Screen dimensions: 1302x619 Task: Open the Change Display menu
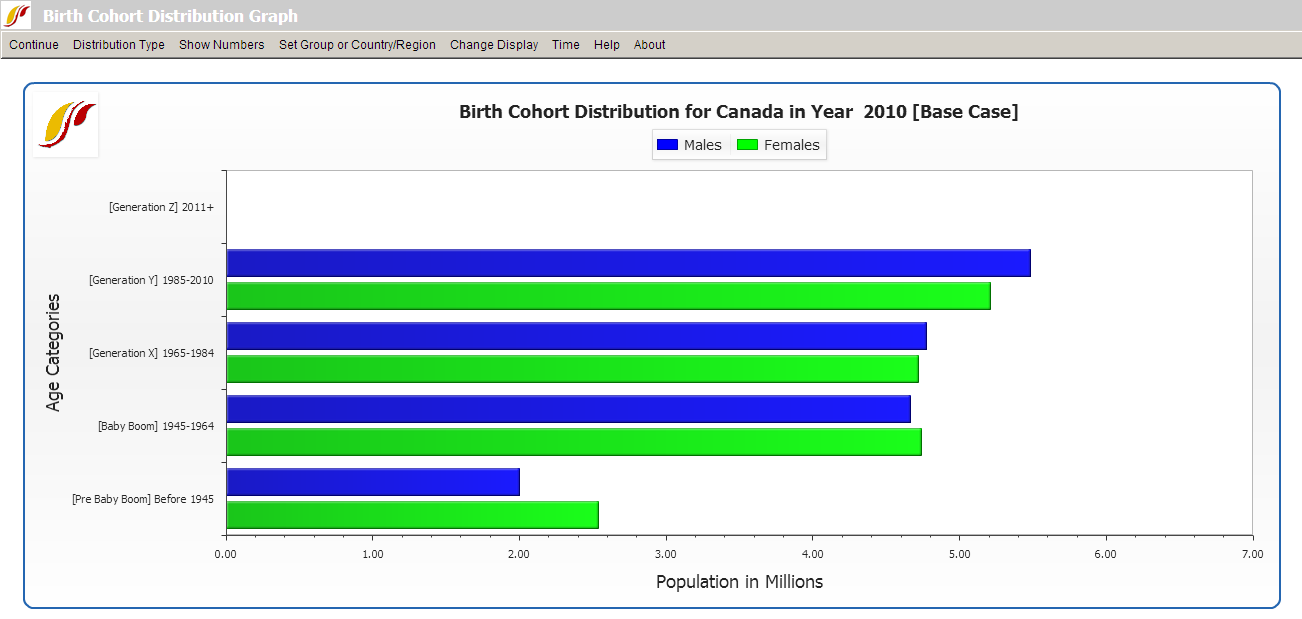click(x=494, y=44)
